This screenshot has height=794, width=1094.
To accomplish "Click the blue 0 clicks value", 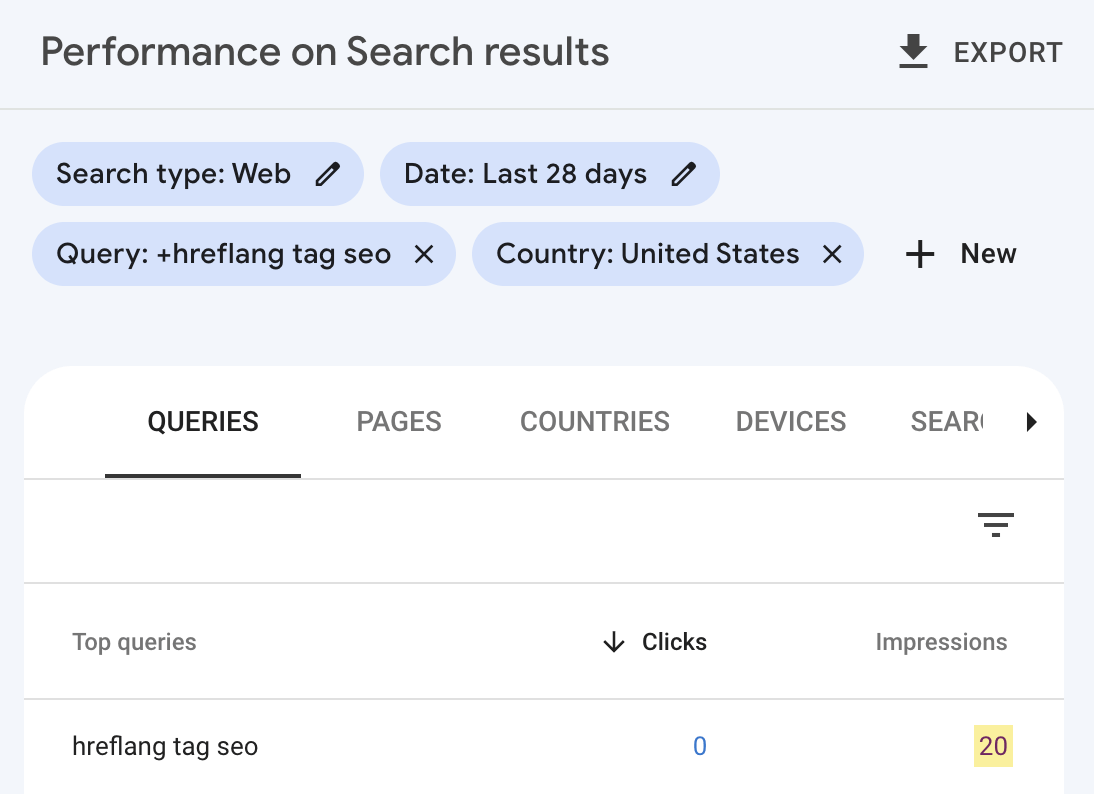I will (x=700, y=746).
